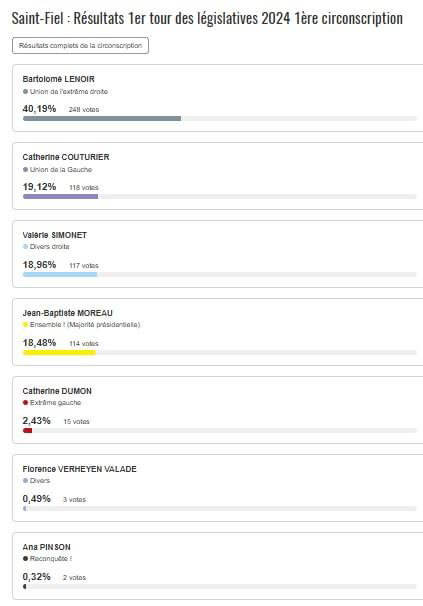Click the red dot beside Extrême gauche

tap(26, 403)
